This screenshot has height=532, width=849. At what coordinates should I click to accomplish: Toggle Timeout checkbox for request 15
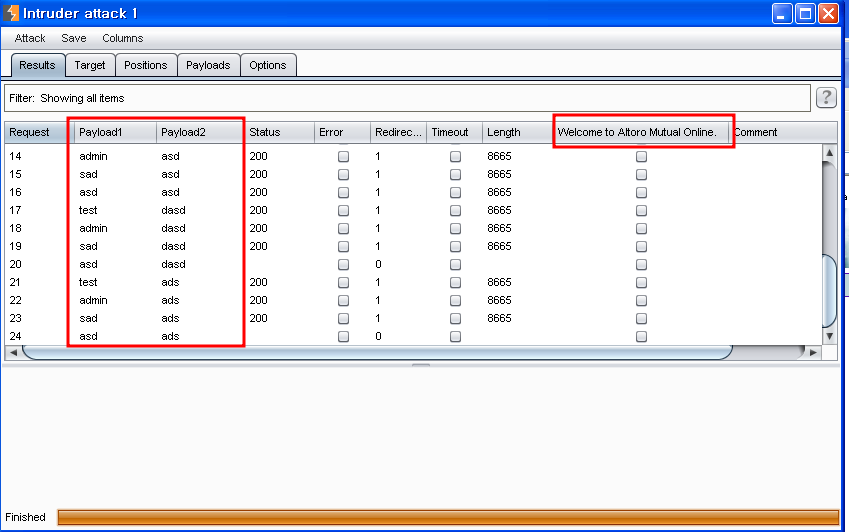(455, 174)
